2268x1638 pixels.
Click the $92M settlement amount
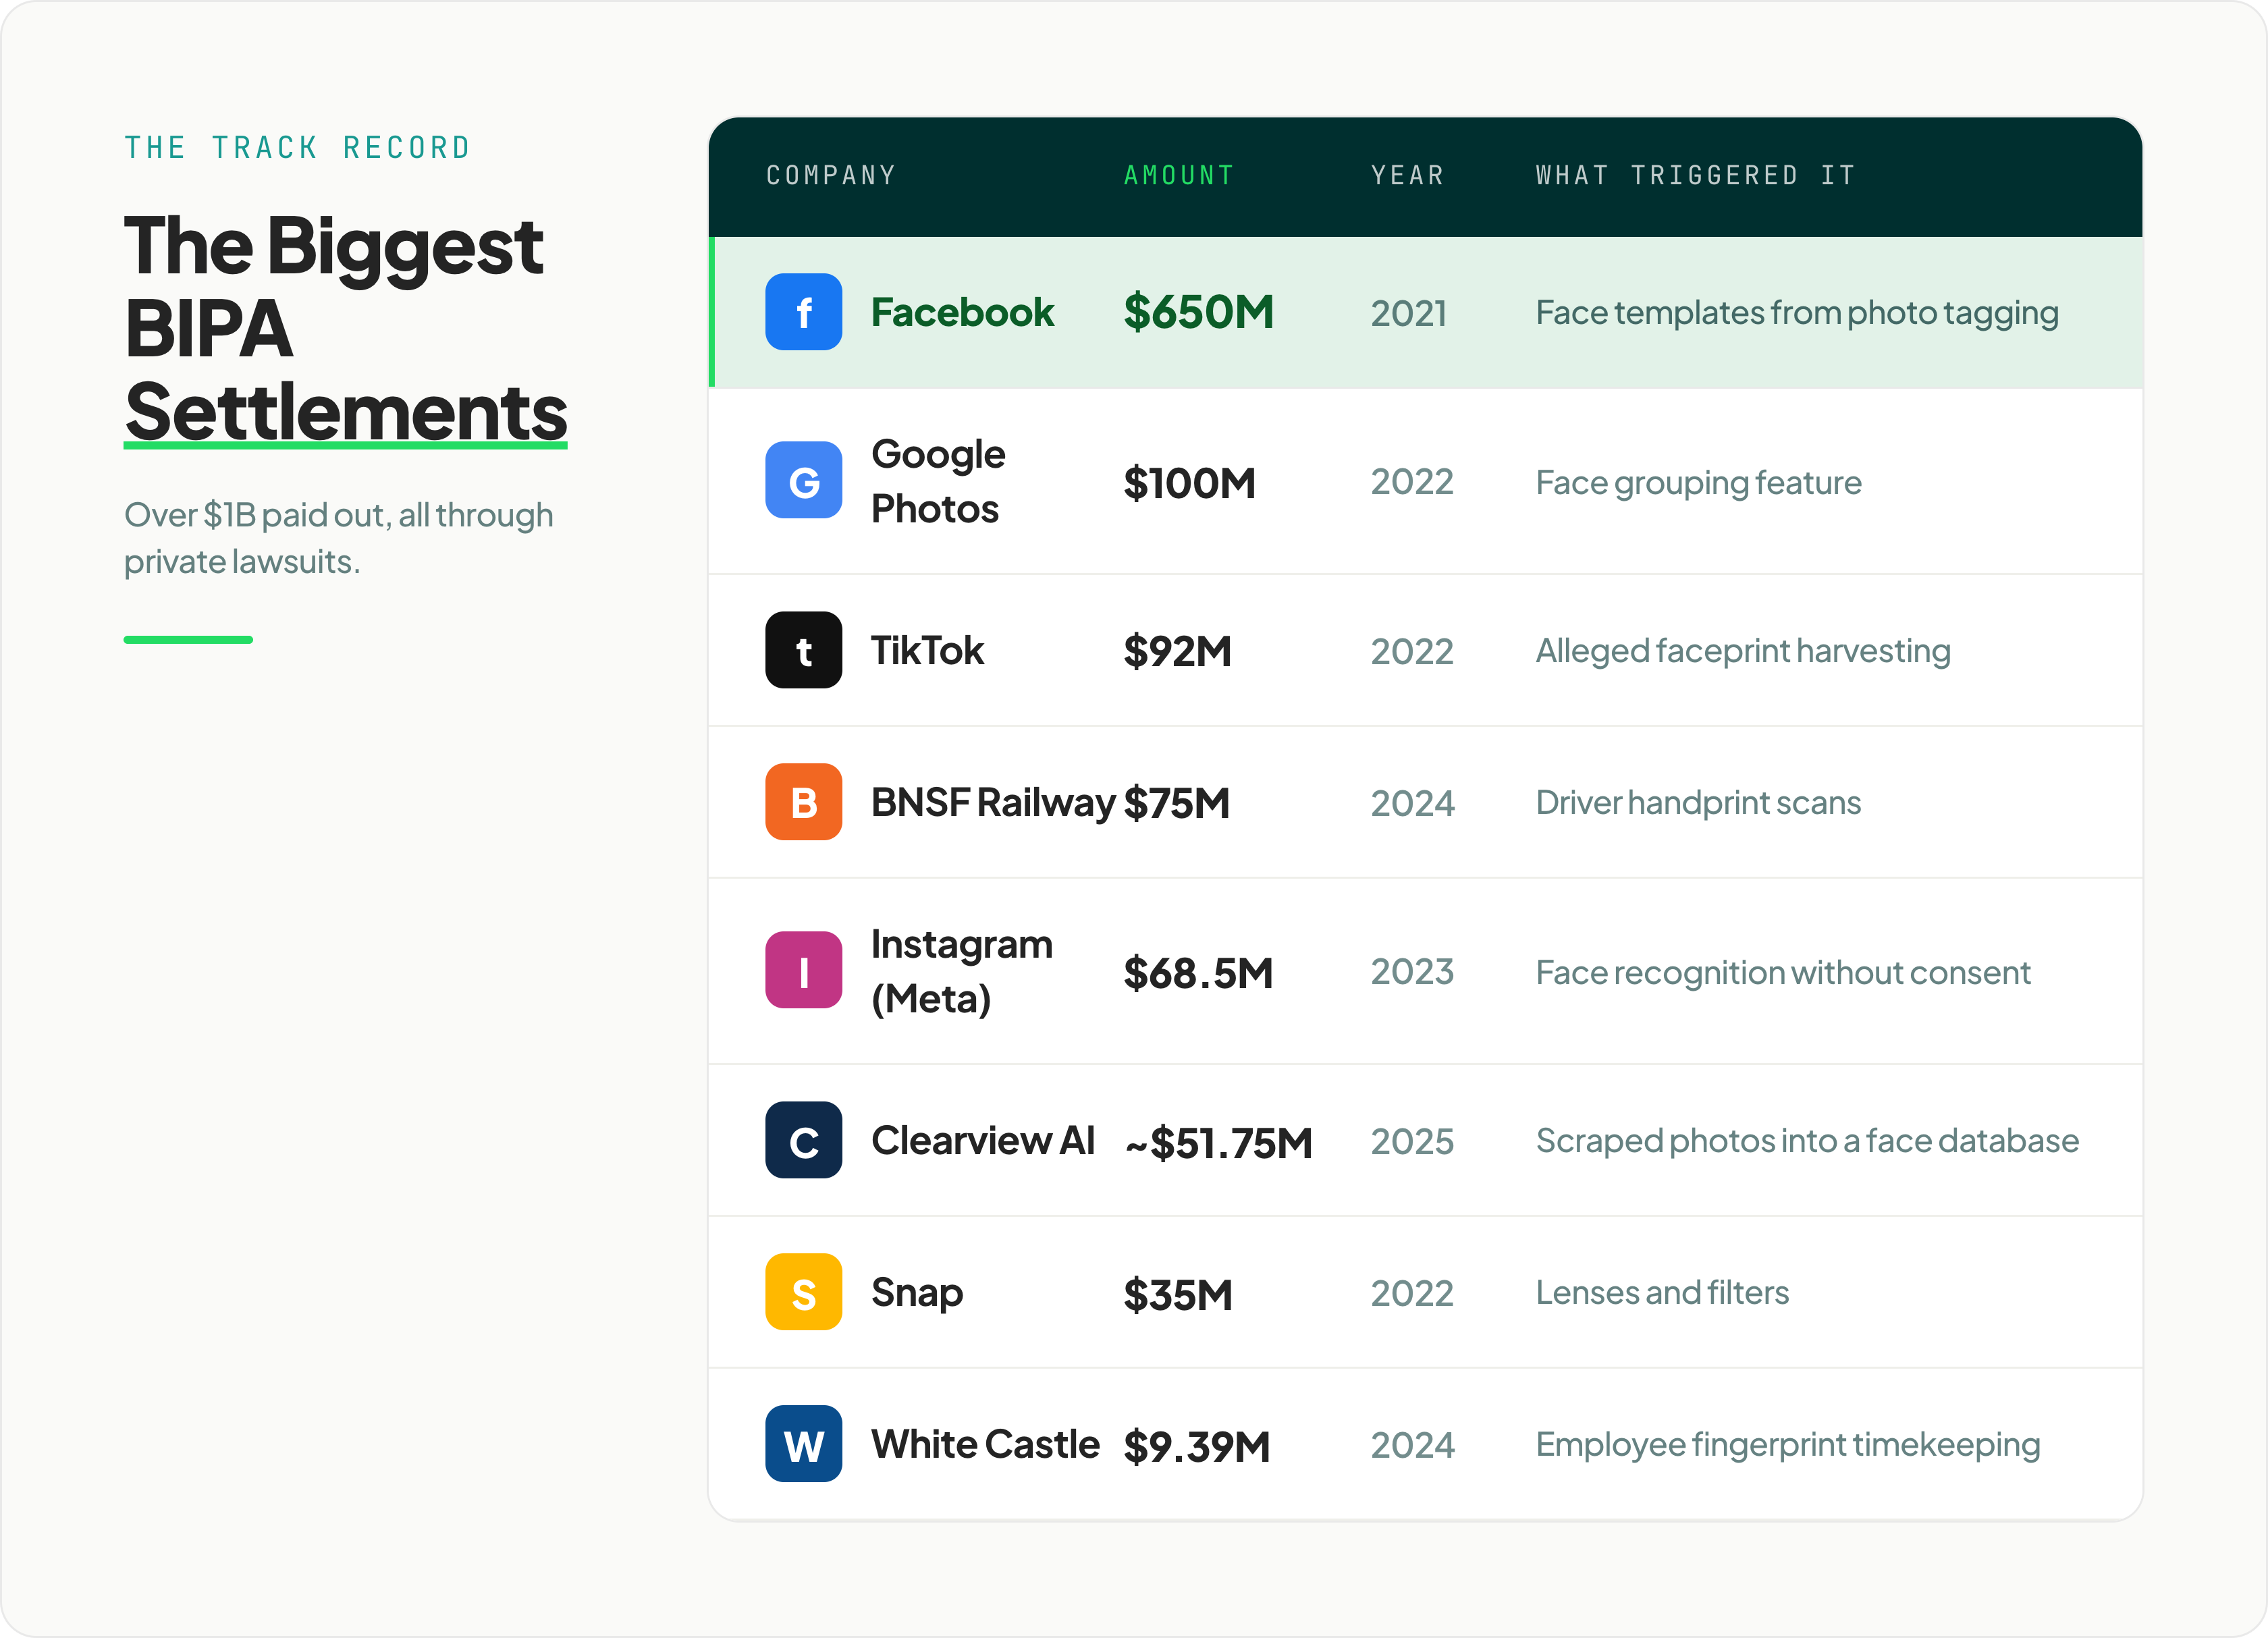pos(1177,651)
